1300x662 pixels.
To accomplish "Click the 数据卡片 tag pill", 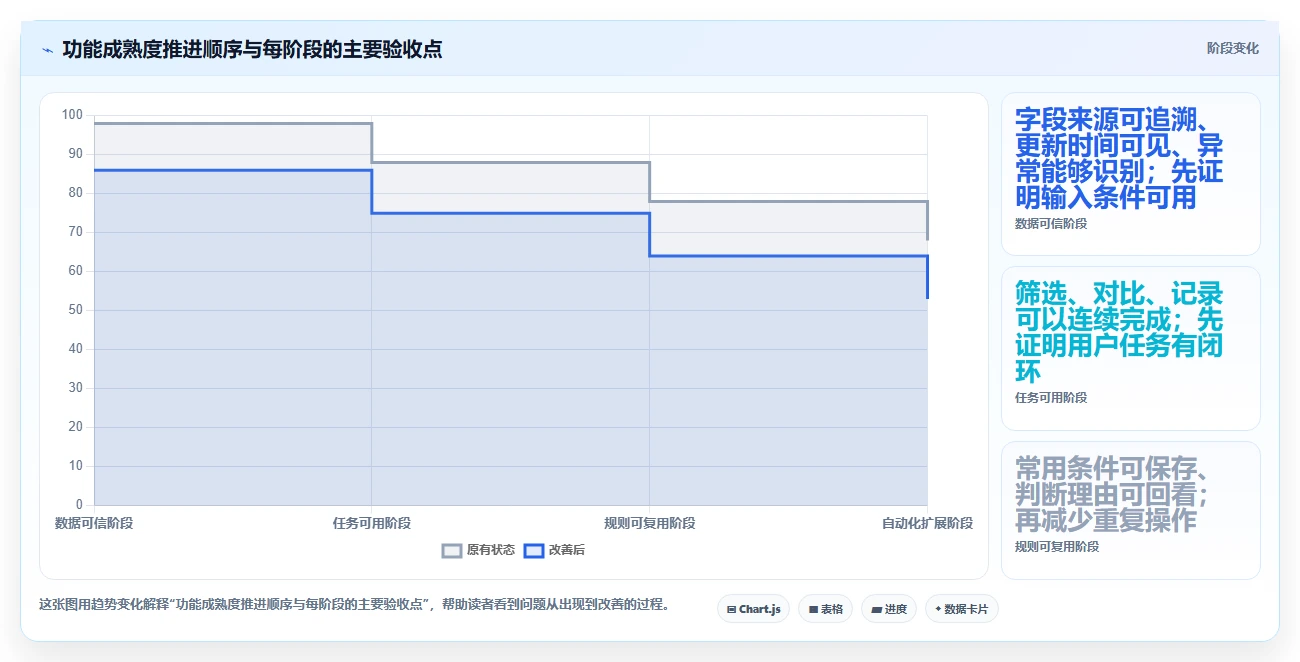I will click(x=962, y=609).
